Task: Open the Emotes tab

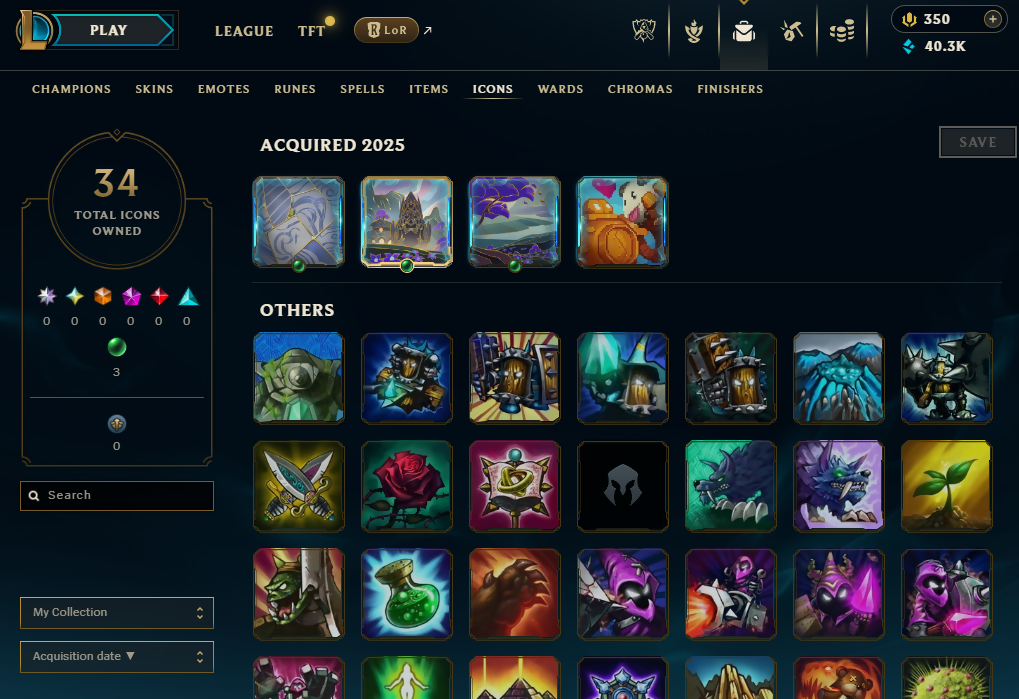Action: pyautogui.click(x=224, y=89)
